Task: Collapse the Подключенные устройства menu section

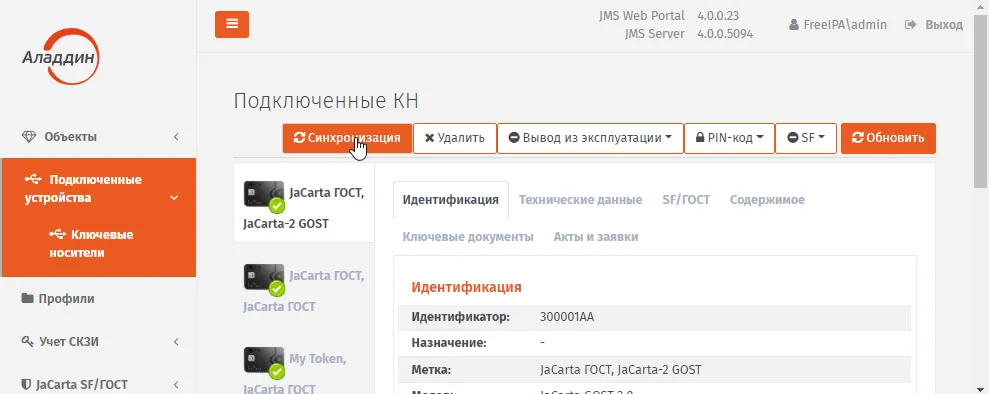Action: coord(174,198)
